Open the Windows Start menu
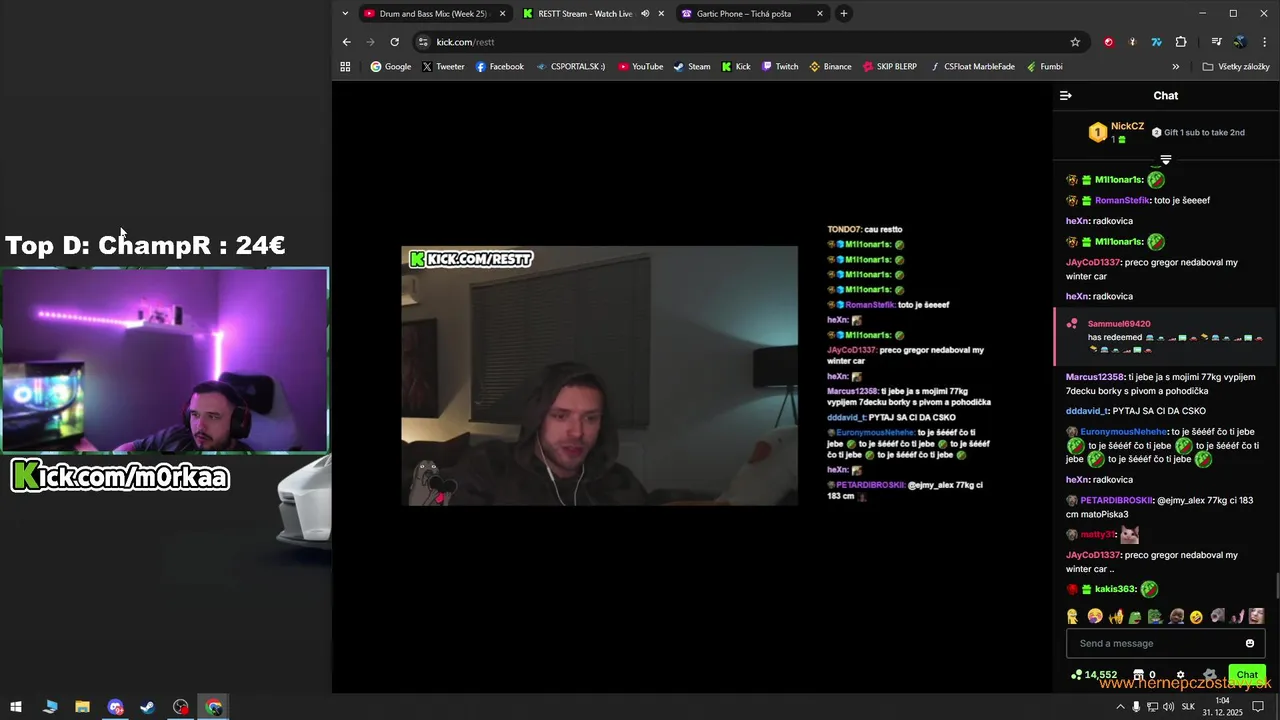Image resolution: width=1280 pixels, height=720 pixels. 16,707
